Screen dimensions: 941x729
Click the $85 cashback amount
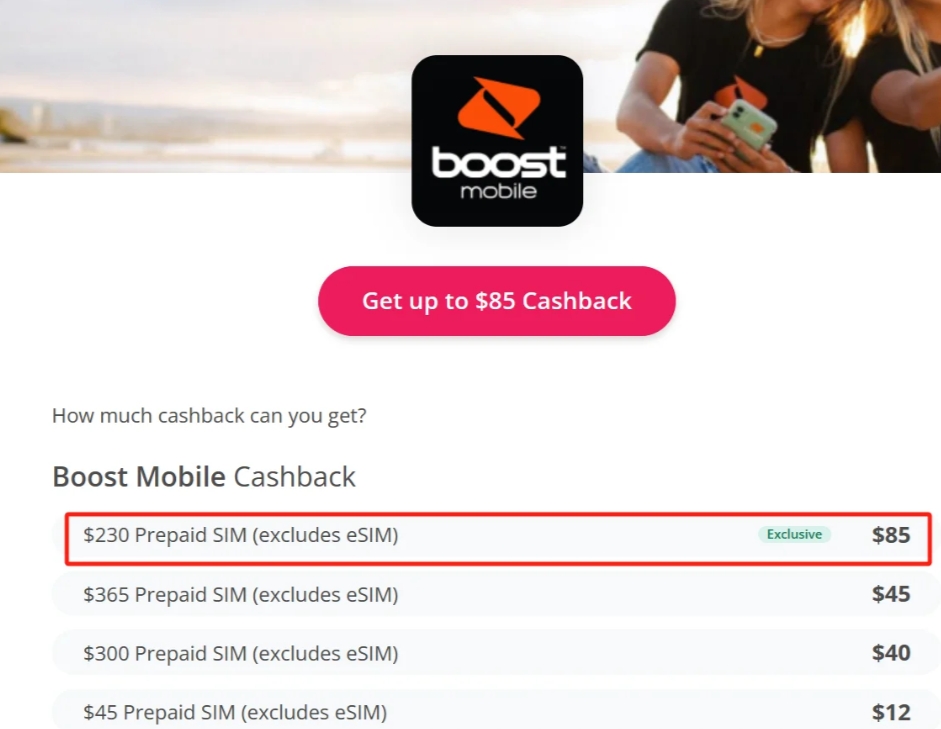(x=891, y=535)
